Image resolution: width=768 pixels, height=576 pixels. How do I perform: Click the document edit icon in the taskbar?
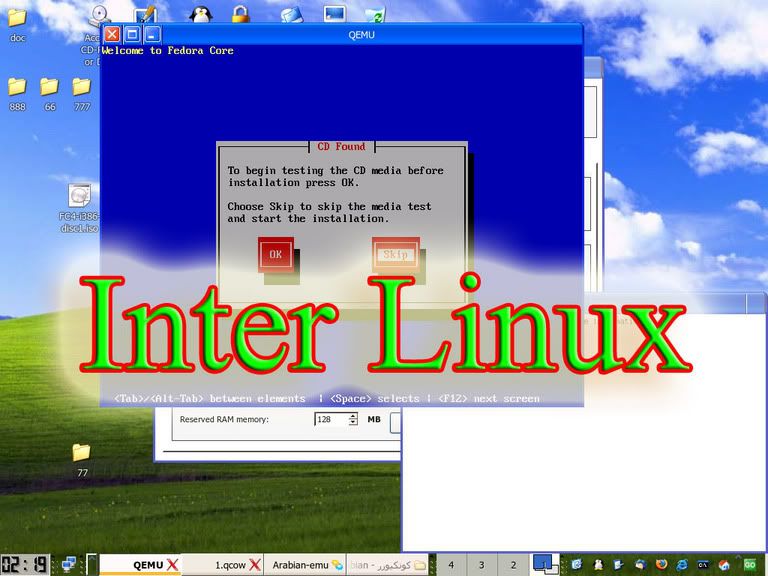[x=618, y=565]
